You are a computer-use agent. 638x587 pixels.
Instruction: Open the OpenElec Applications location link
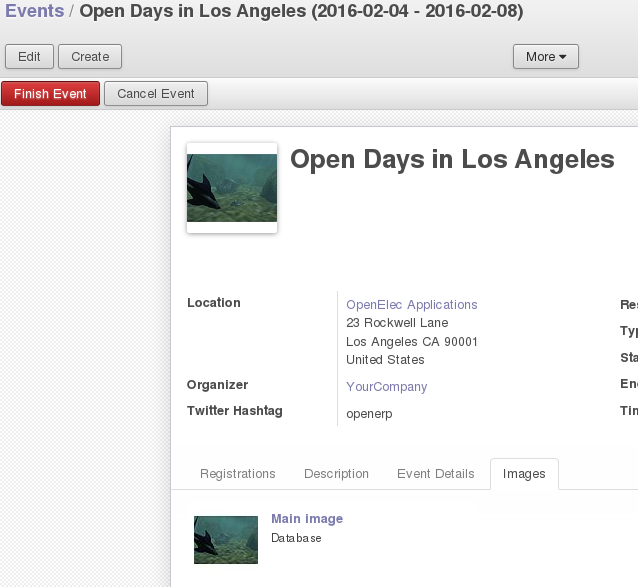(x=411, y=305)
